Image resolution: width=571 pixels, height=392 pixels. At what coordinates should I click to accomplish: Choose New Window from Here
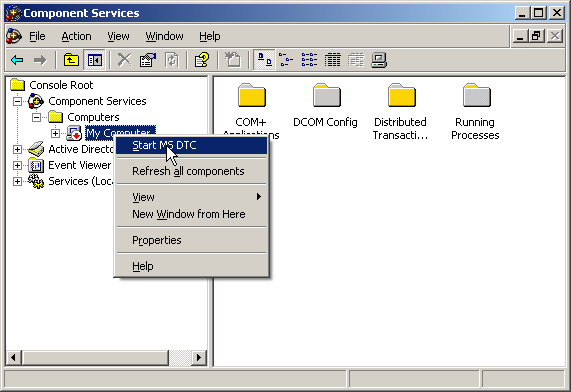click(x=192, y=214)
